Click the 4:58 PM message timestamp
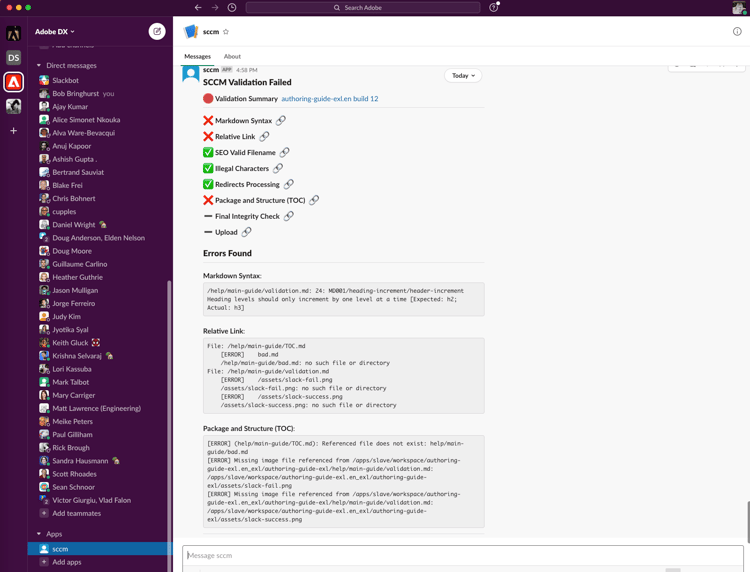 [246, 70]
